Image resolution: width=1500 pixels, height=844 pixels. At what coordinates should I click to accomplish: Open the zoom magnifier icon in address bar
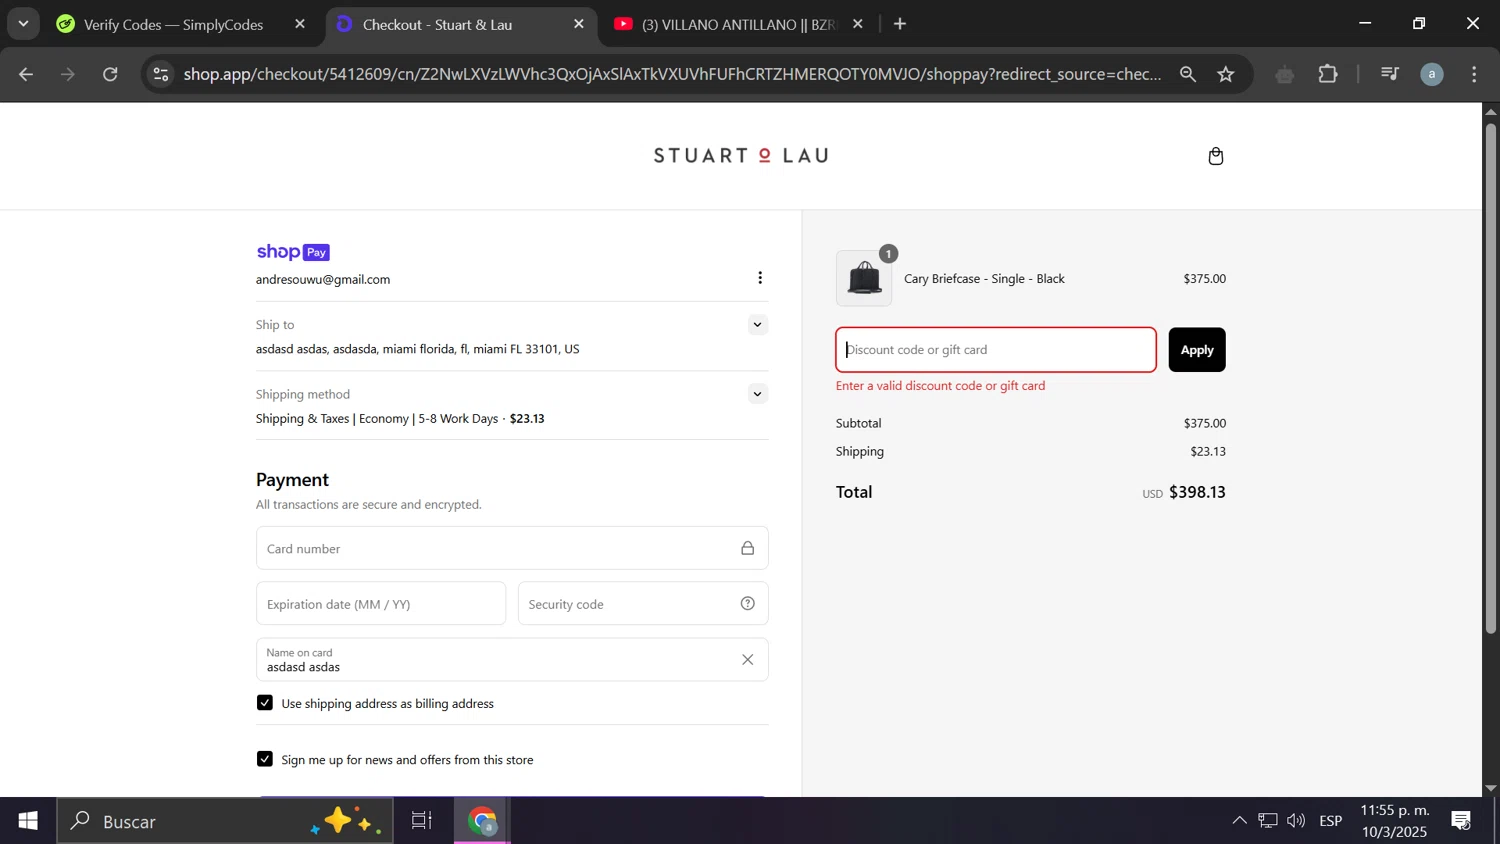tap(1188, 74)
